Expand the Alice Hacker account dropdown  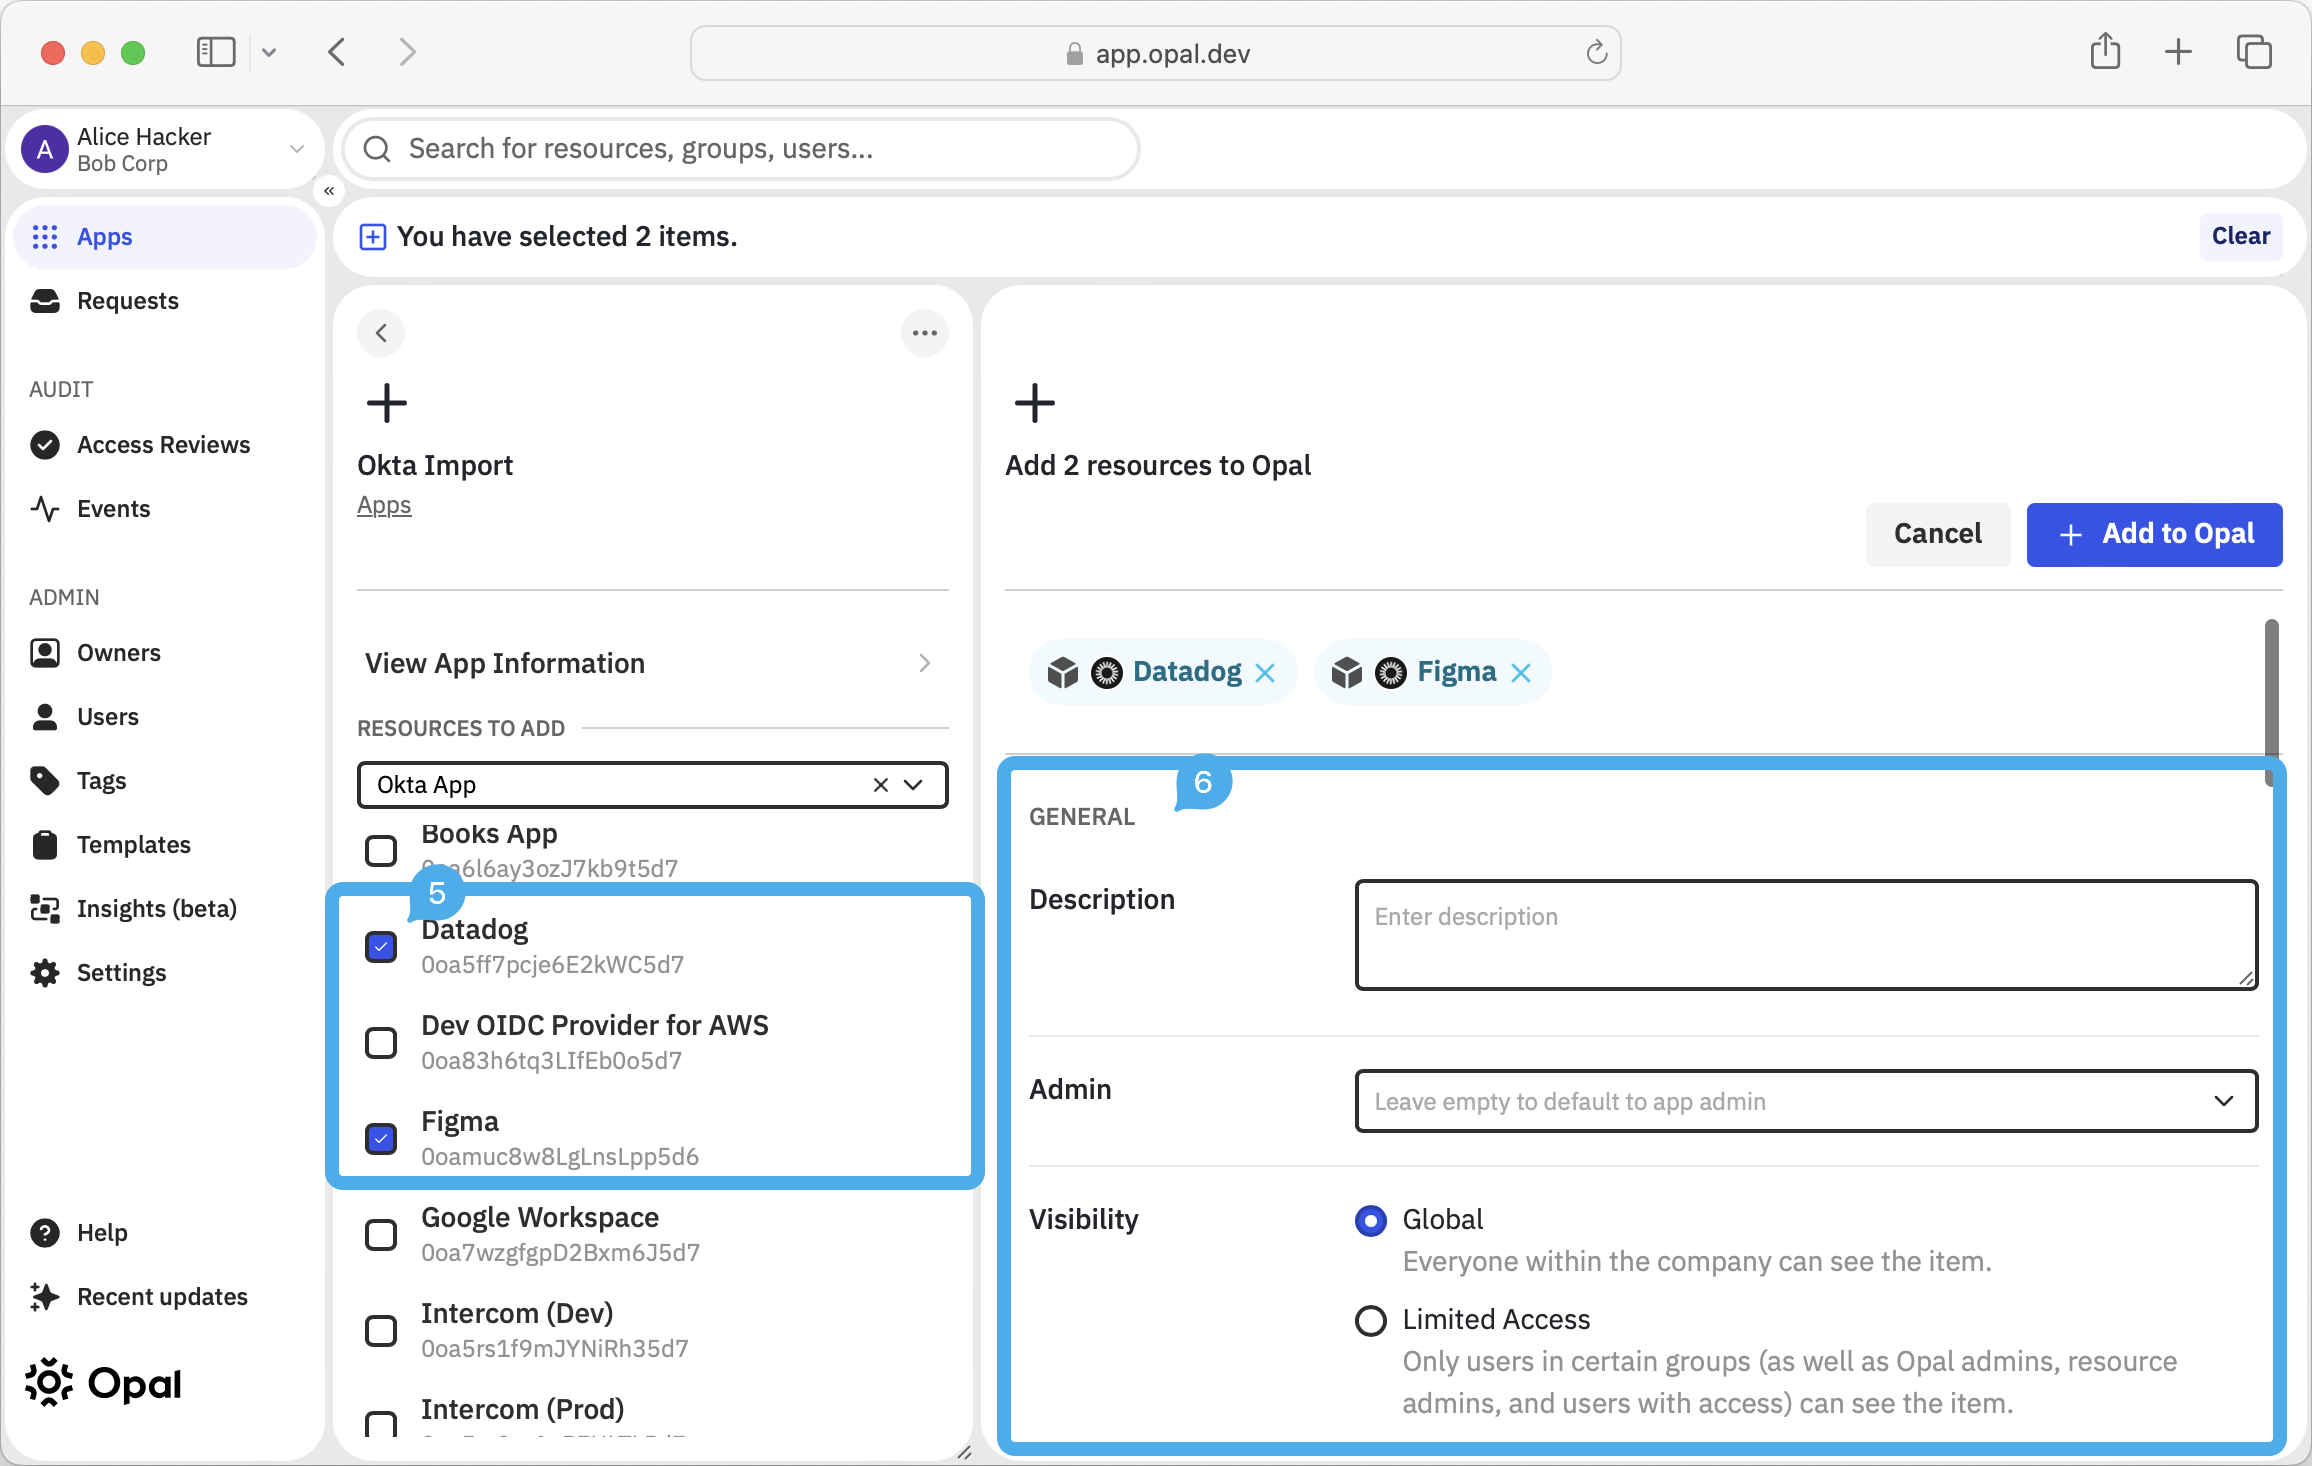point(297,149)
